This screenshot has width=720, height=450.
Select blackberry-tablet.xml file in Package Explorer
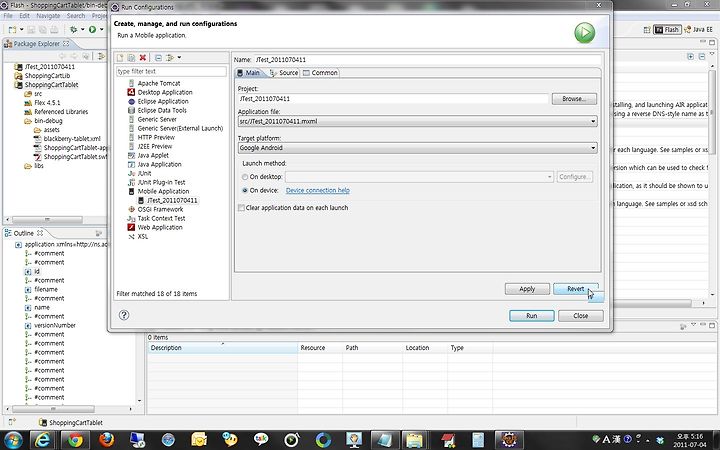click(x=72, y=139)
